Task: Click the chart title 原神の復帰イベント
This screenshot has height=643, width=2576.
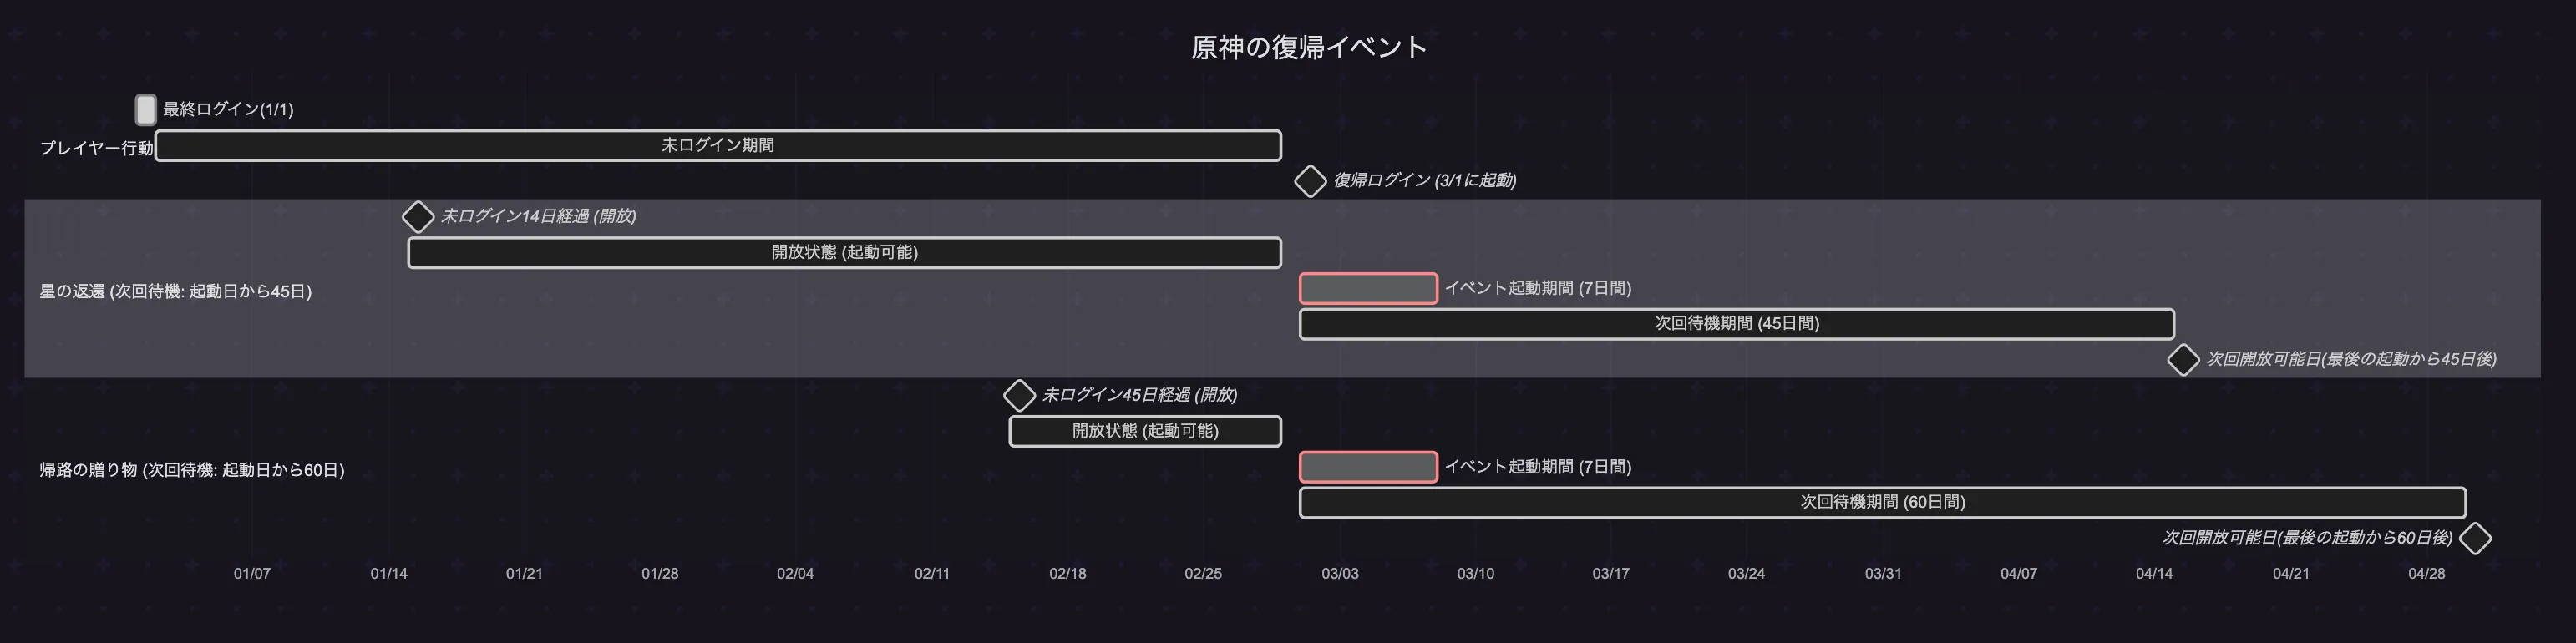Action: coord(1309,47)
